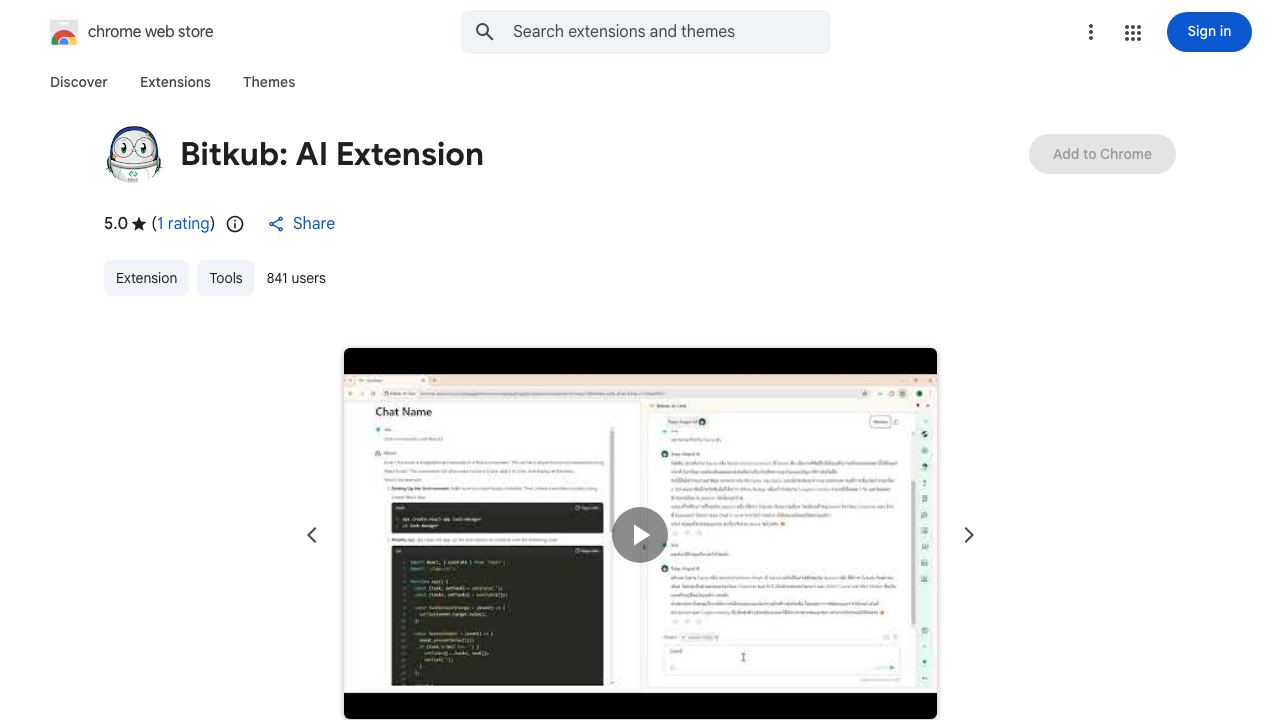Click the Add to Chrome button
The height and width of the screenshot is (720, 1280).
(1102, 154)
